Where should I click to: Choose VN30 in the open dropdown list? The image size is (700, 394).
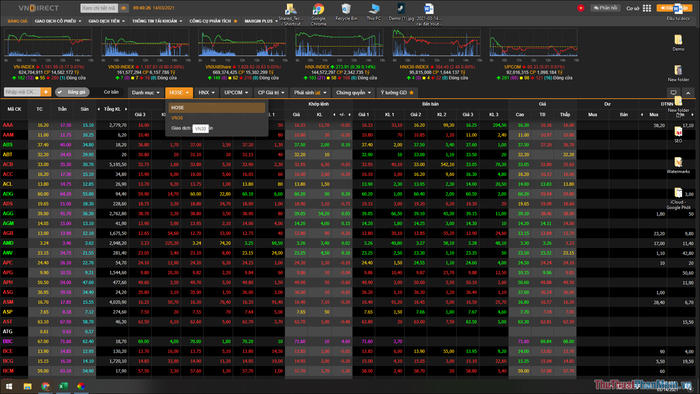point(217,118)
